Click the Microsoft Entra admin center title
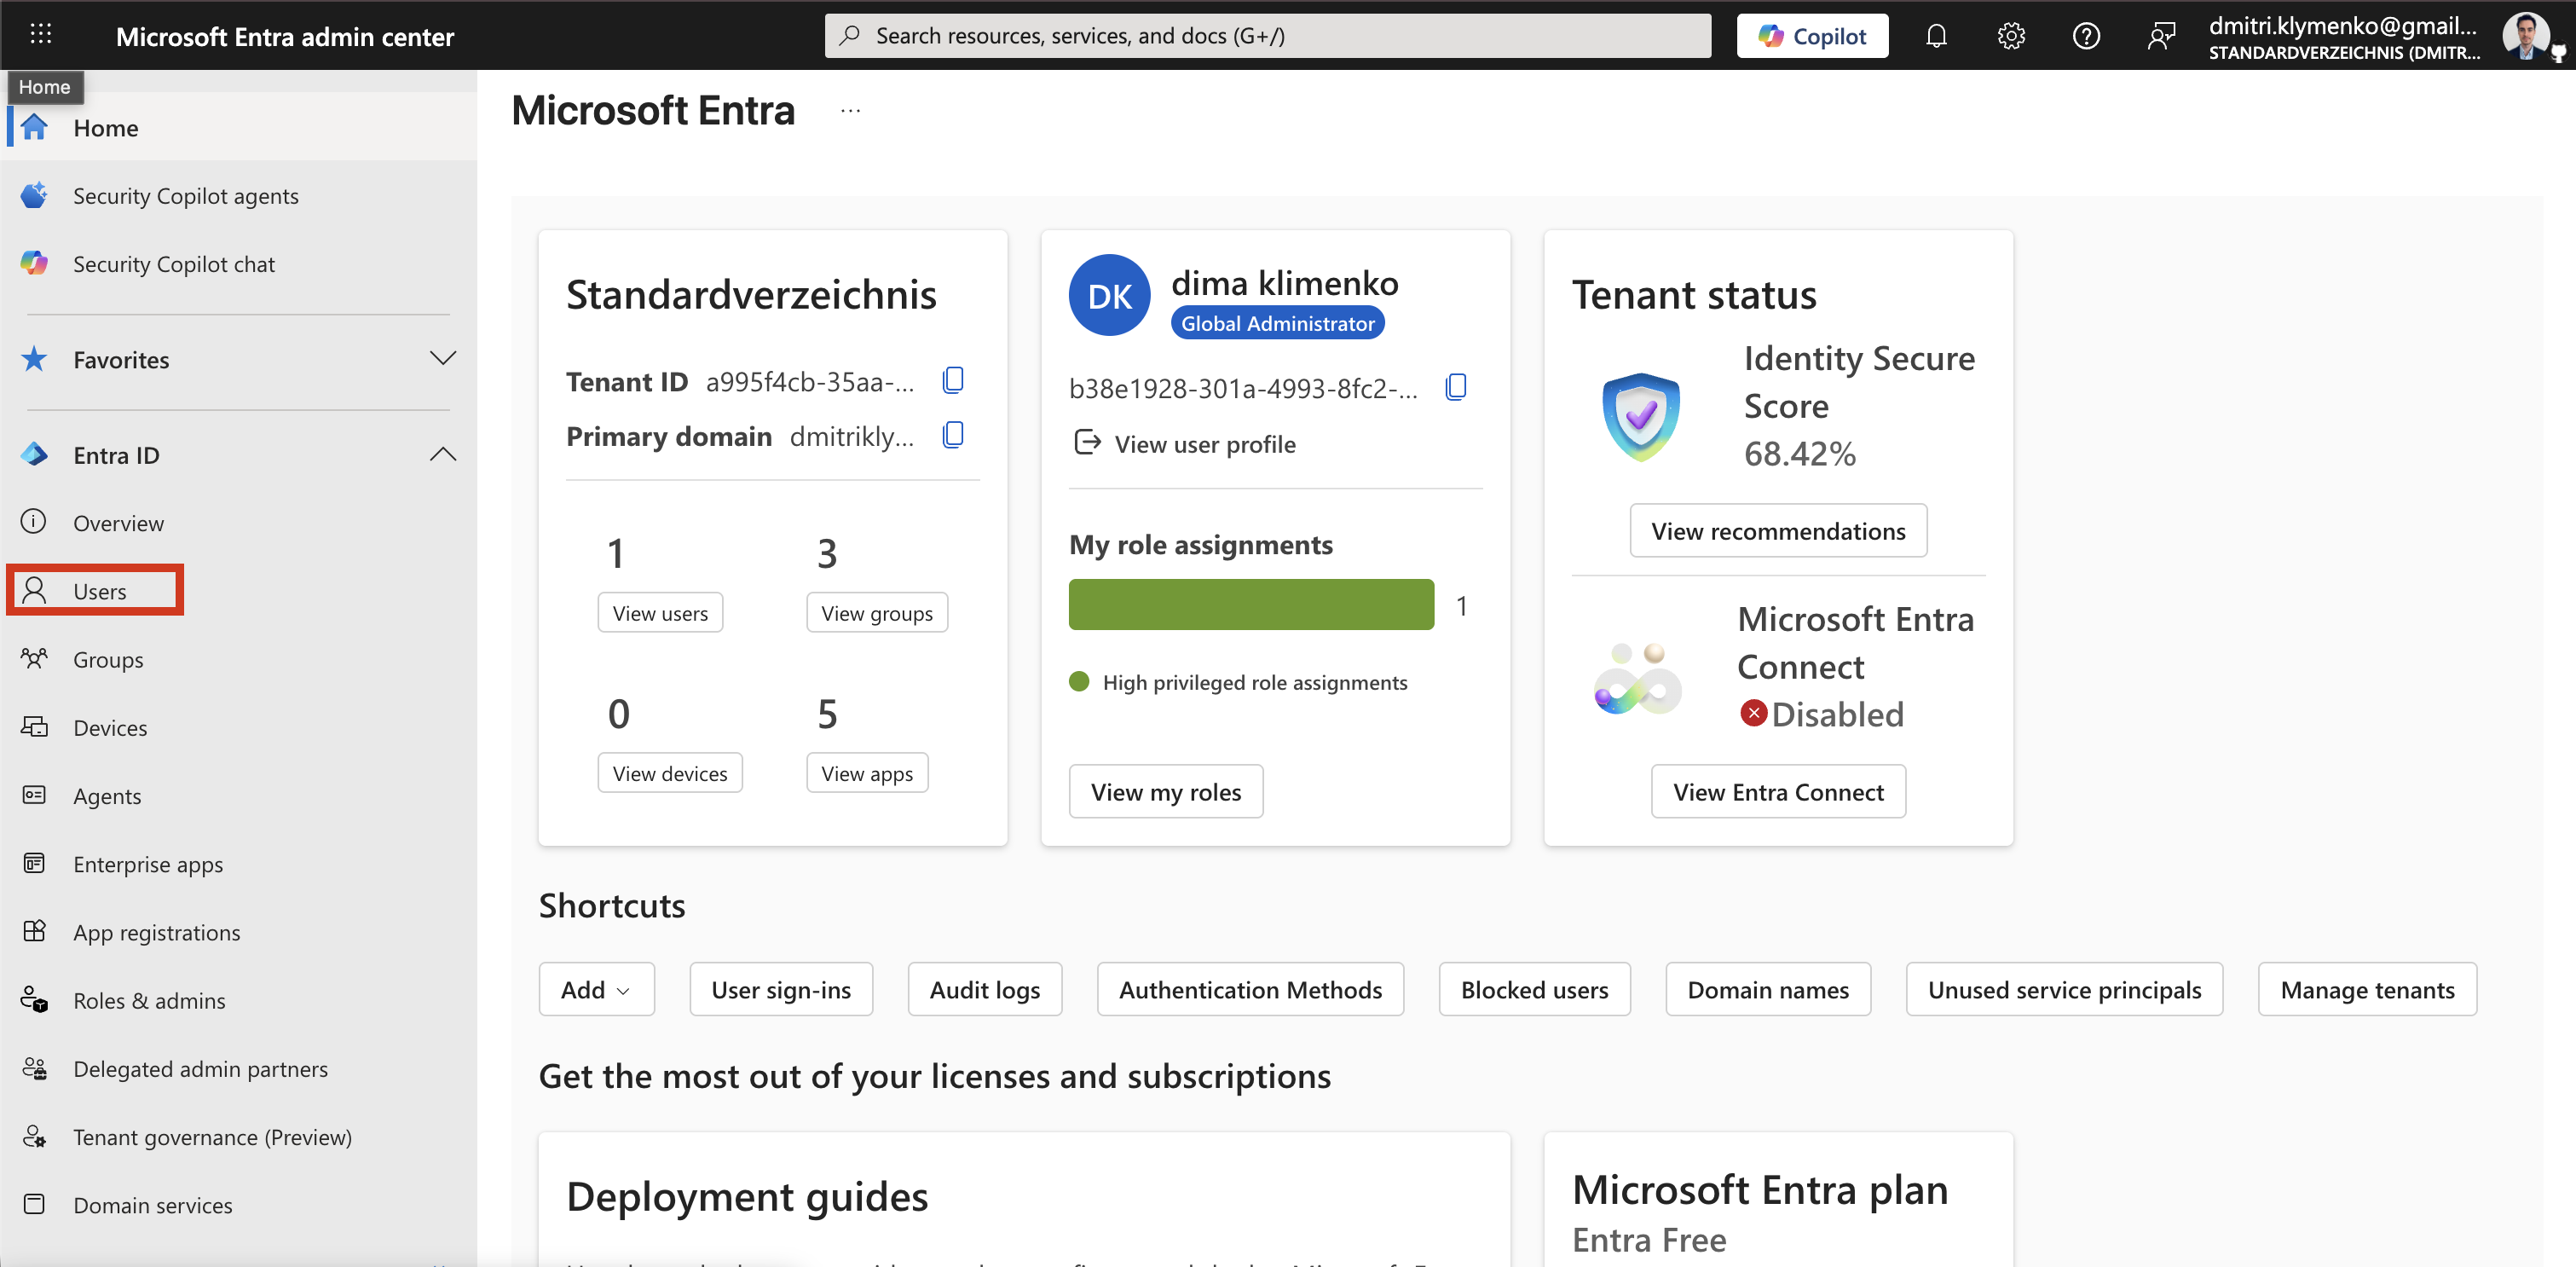 (285, 37)
